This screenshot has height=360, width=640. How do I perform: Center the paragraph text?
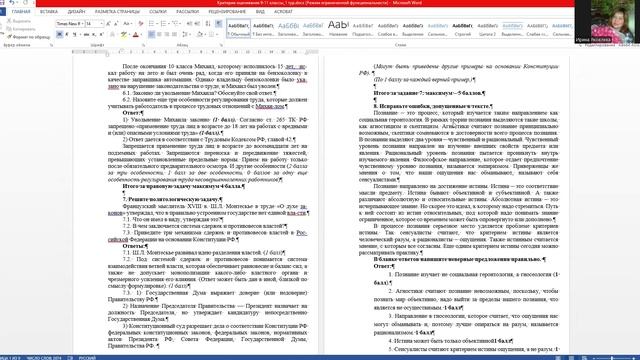[159, 34]
